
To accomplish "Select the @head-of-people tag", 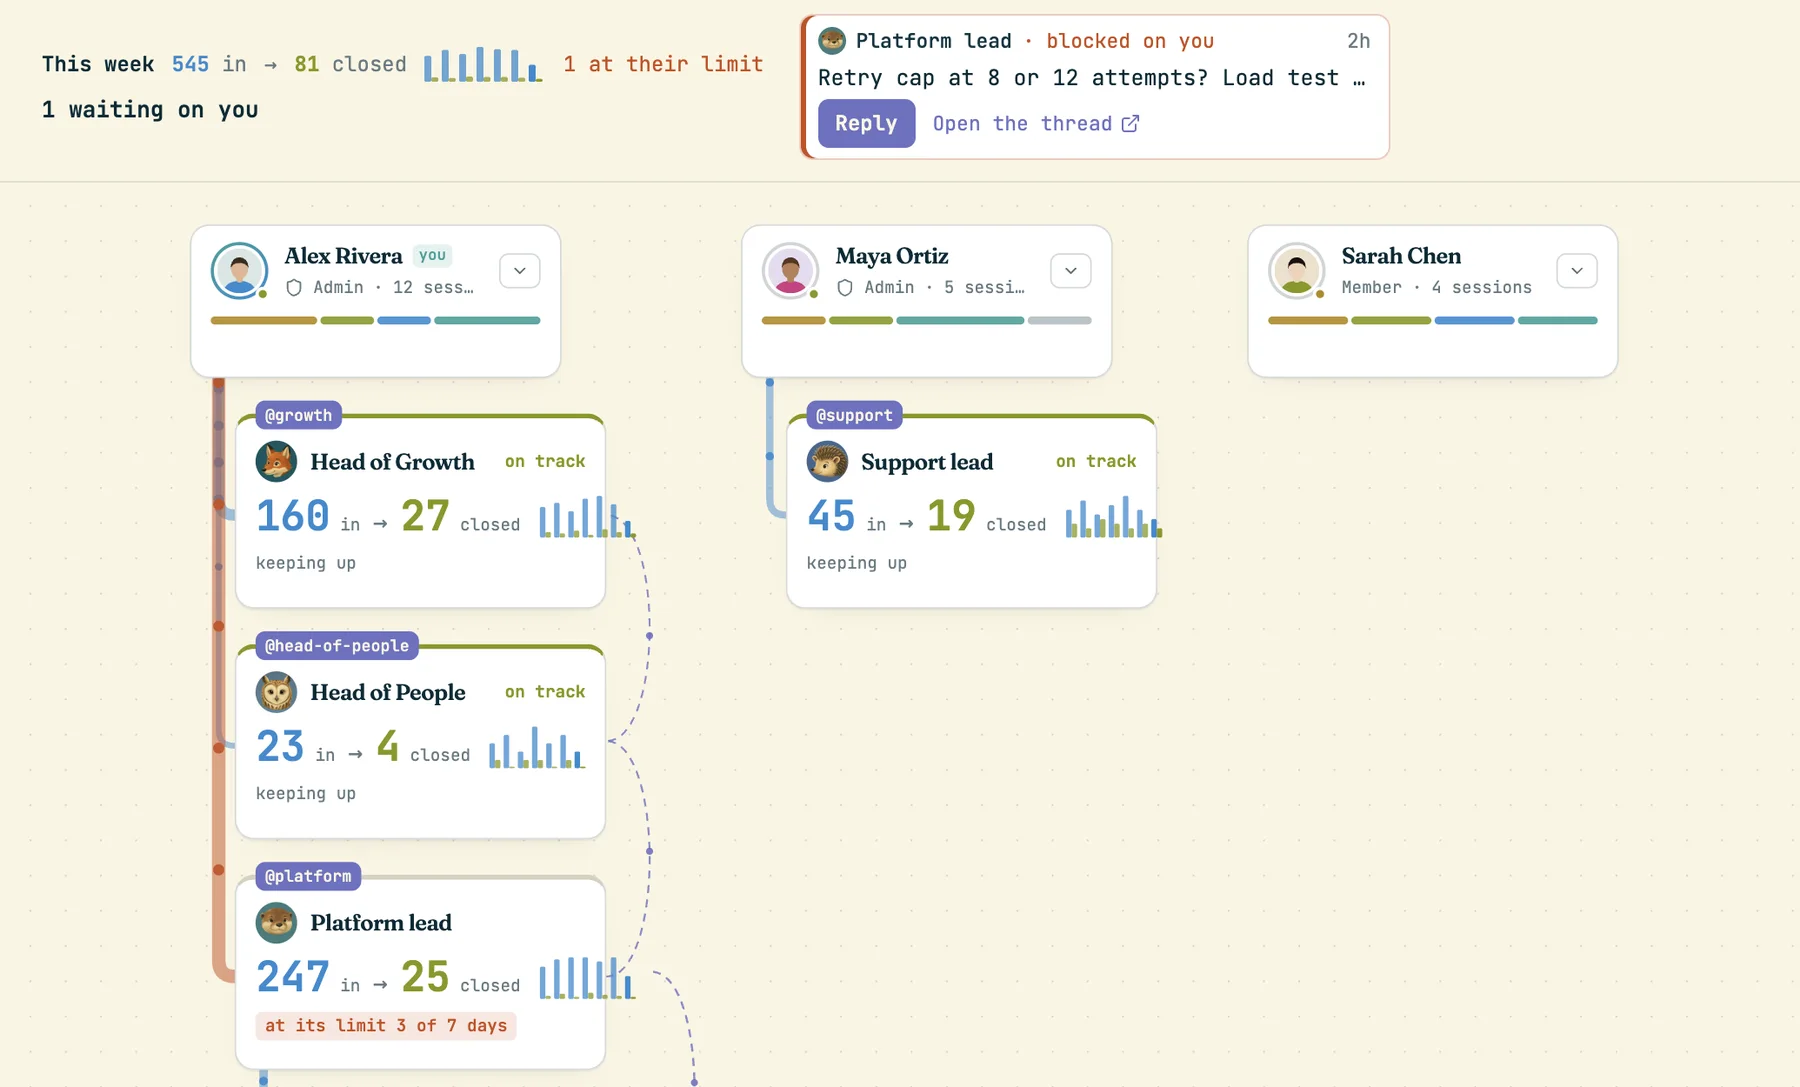I will [337, 646].
